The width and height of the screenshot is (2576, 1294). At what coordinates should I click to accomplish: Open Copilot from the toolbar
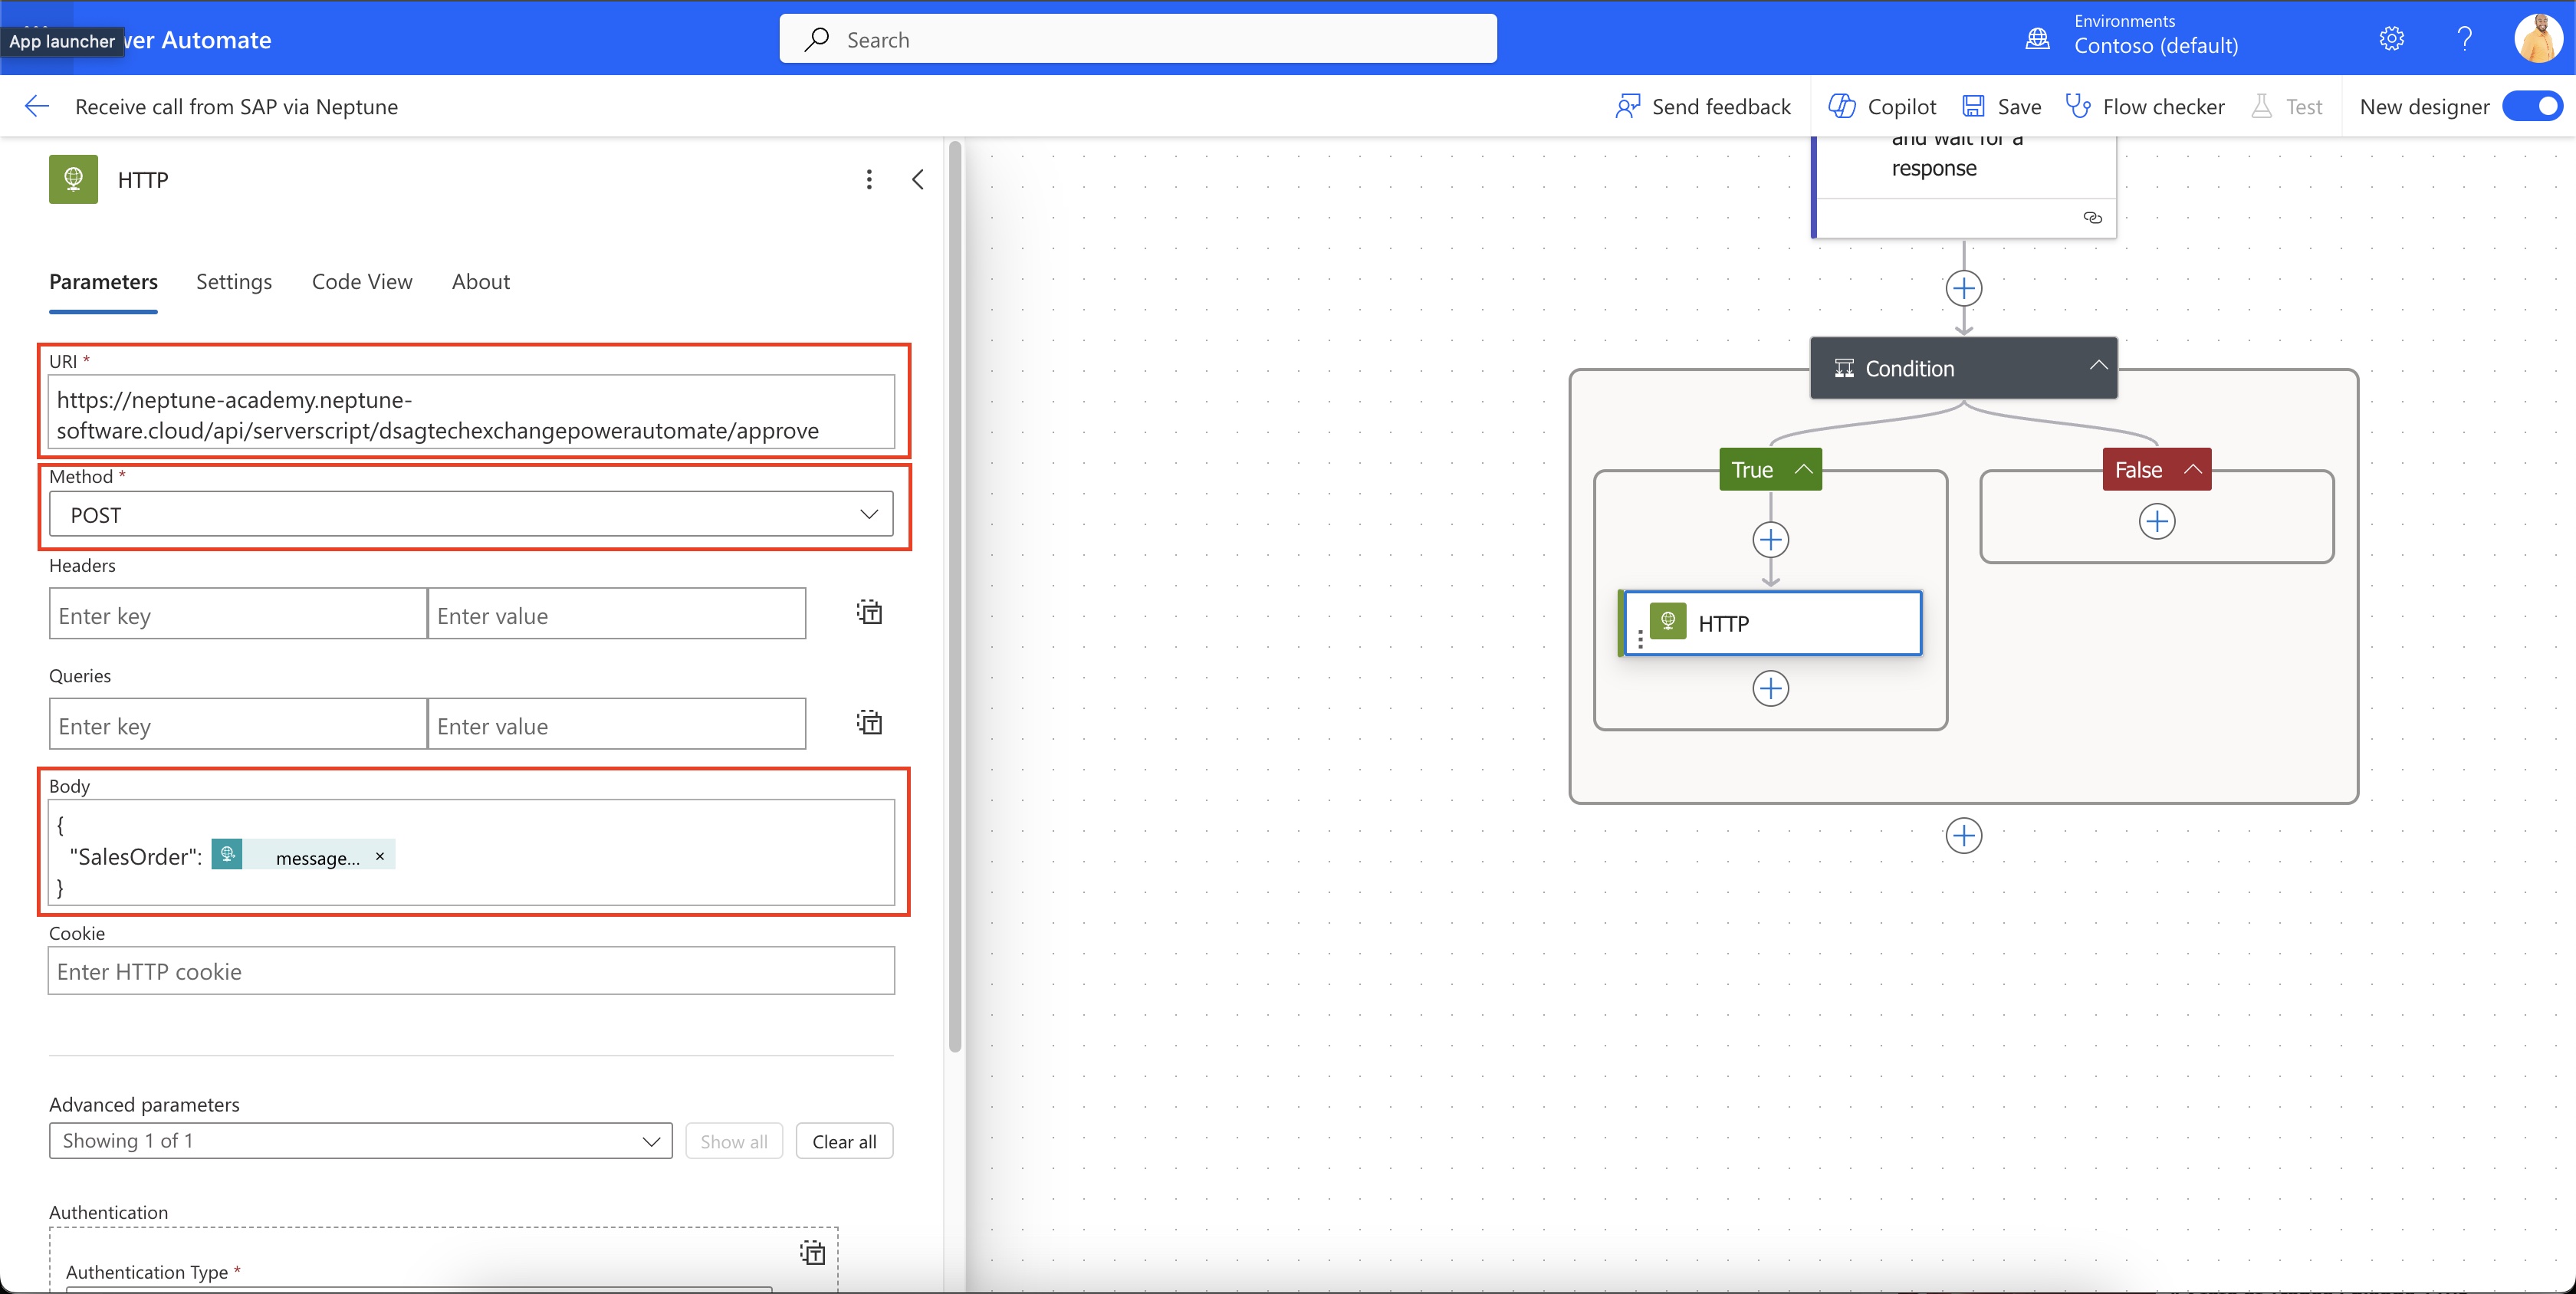coord(1882,106)
